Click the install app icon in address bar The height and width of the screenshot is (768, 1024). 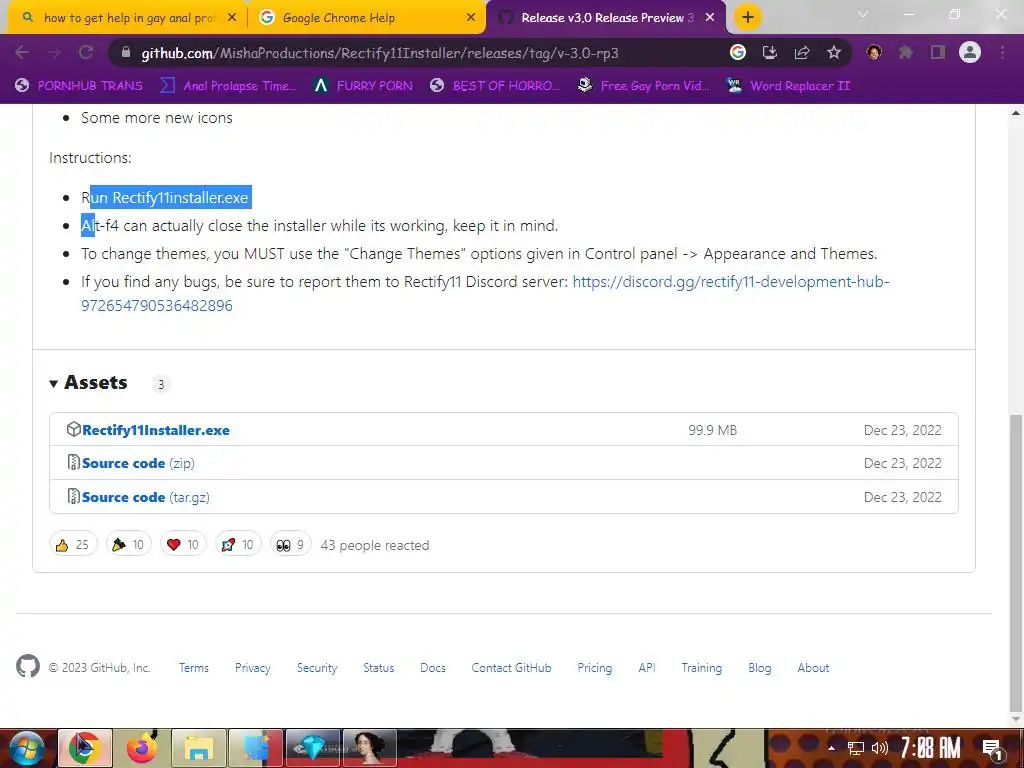point(770,53)
